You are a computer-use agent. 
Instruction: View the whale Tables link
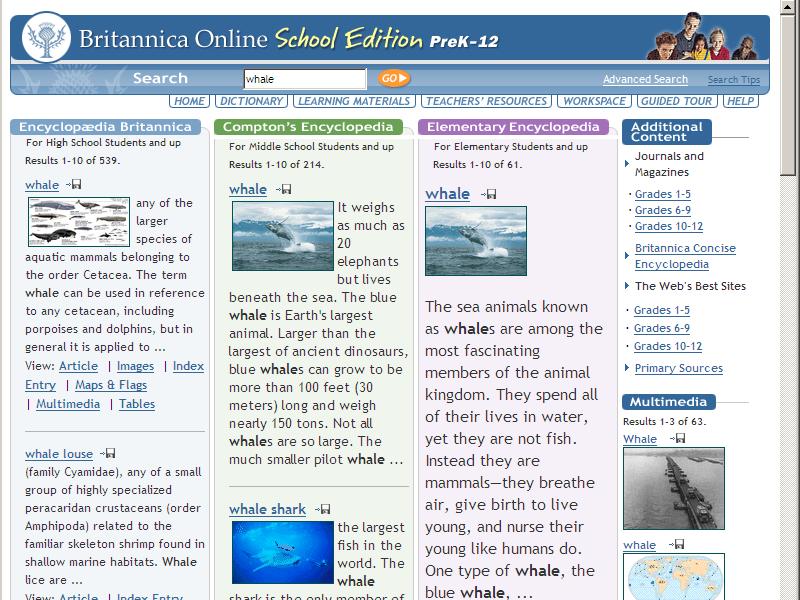[137, 404]
